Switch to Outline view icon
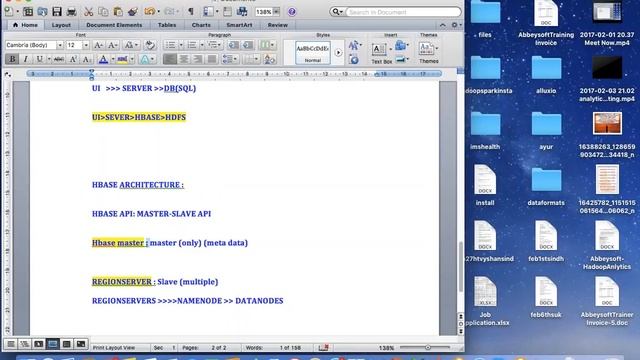The image size is (640, 360). point(24,344)
